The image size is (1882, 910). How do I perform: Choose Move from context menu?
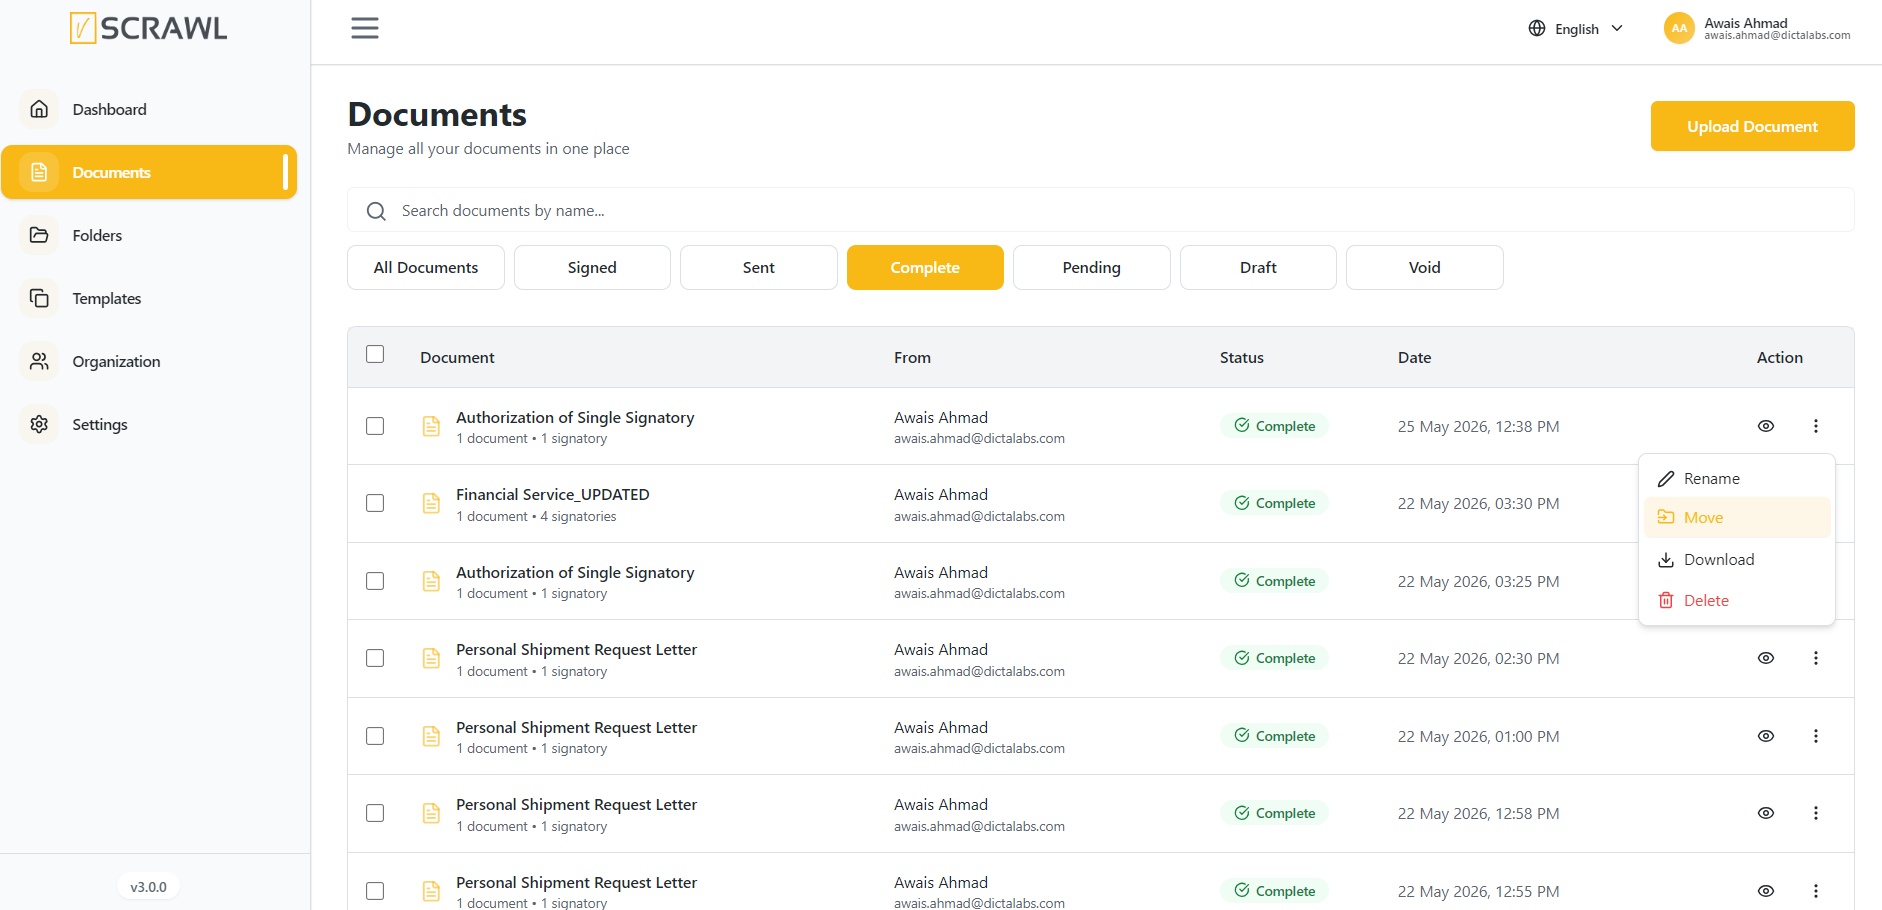pos(1737,518)
